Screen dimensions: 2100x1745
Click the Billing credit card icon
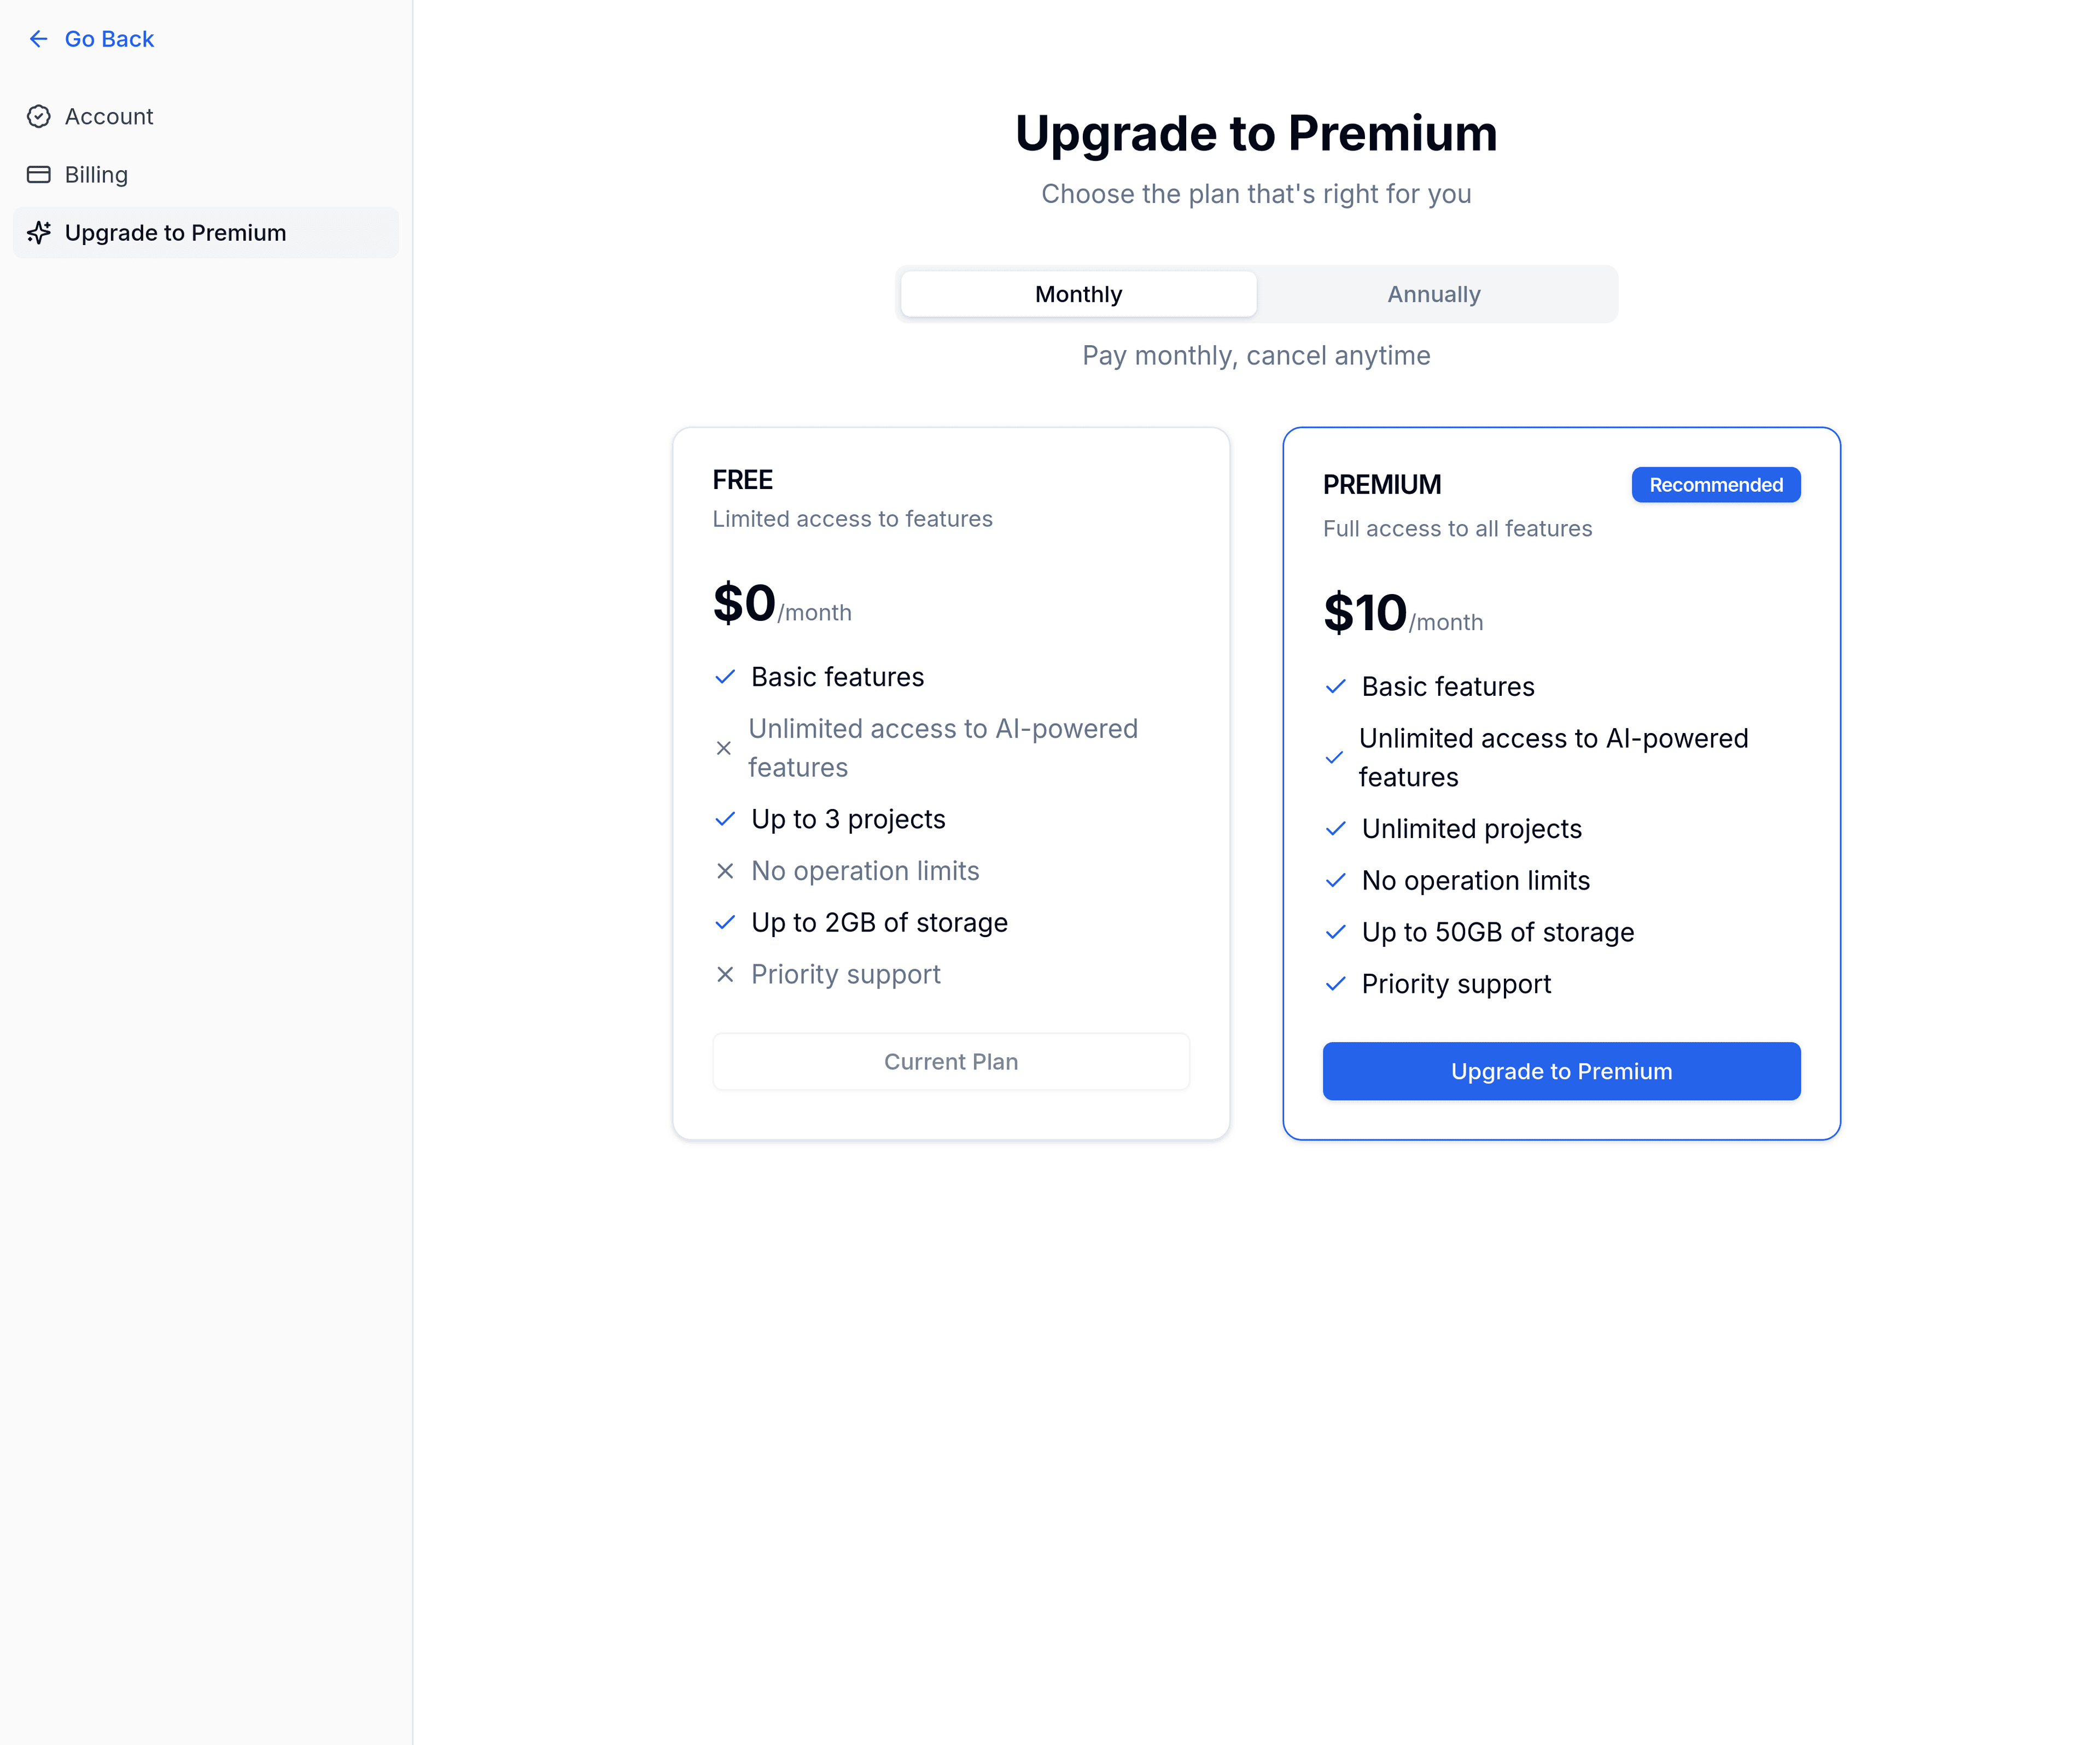point(39,175)
